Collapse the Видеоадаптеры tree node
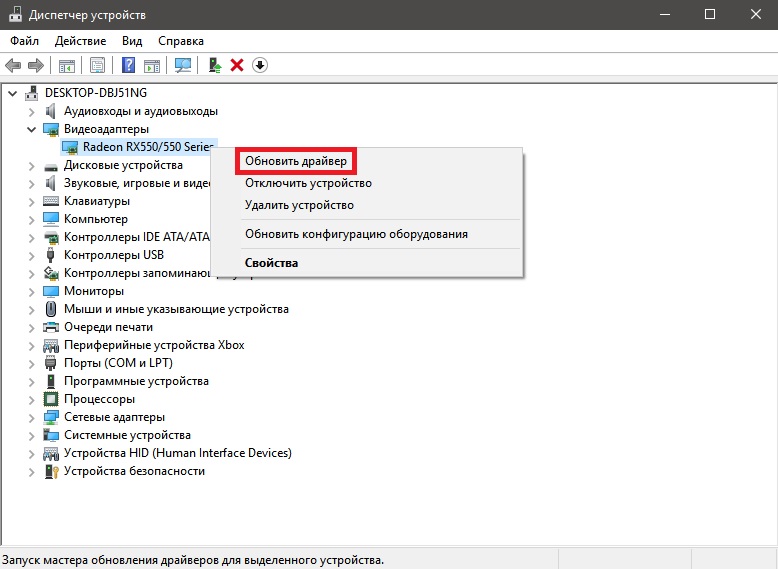 pos(31,129)
